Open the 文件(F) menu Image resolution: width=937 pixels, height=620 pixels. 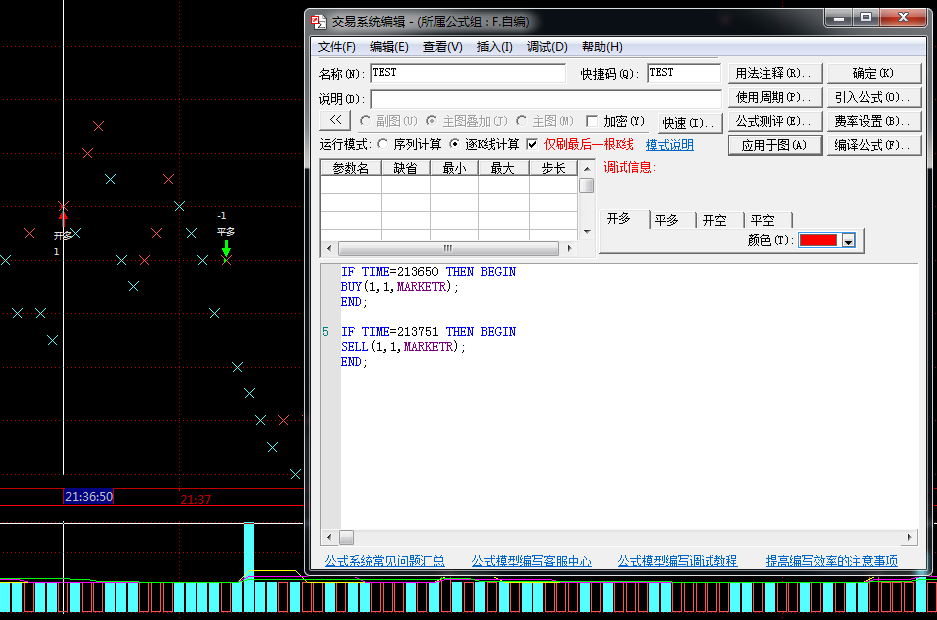click(x=336, y=47)
